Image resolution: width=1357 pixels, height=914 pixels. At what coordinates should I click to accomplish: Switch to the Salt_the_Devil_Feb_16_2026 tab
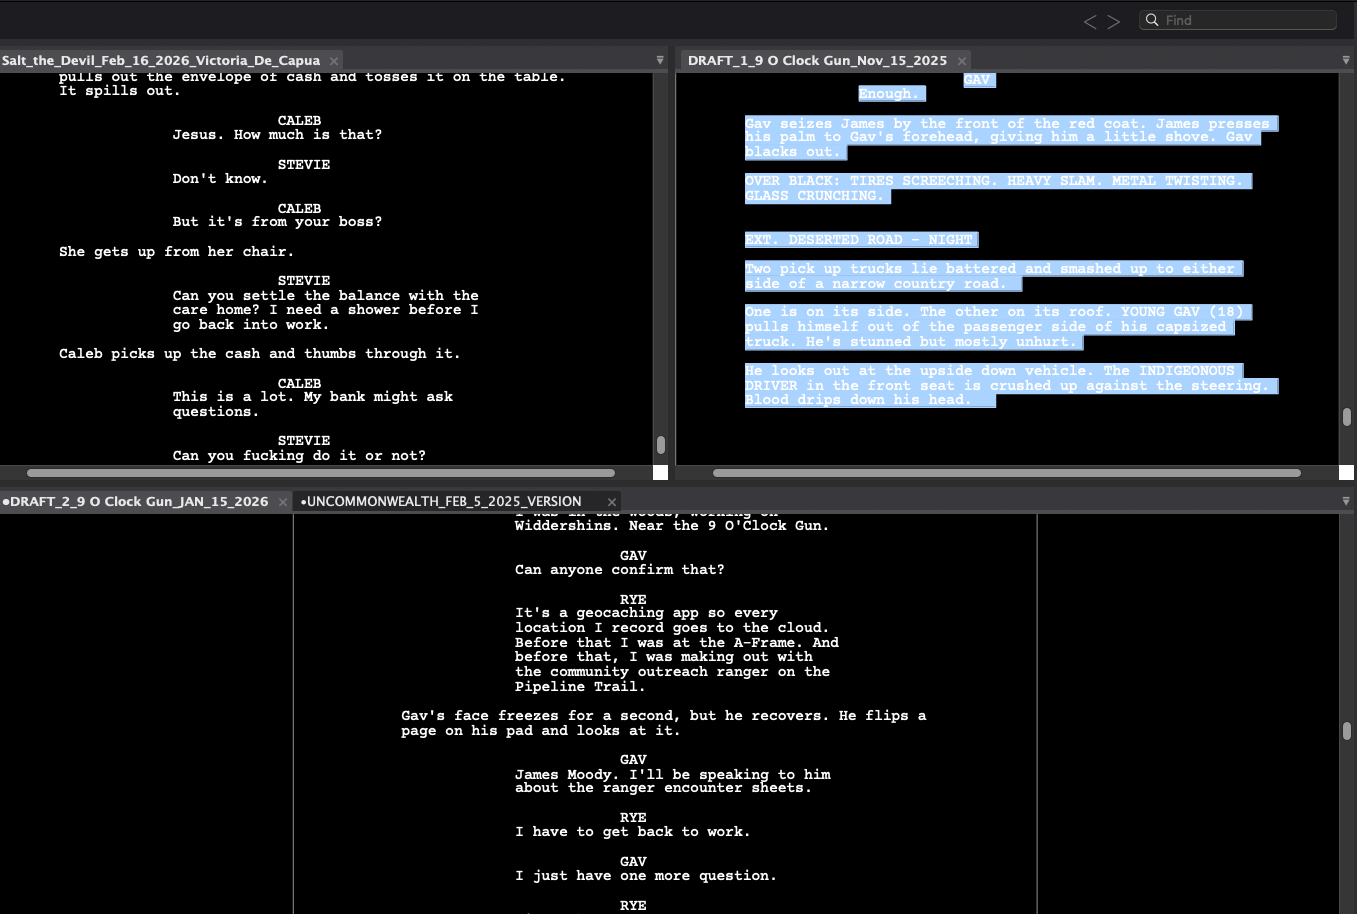161,61
